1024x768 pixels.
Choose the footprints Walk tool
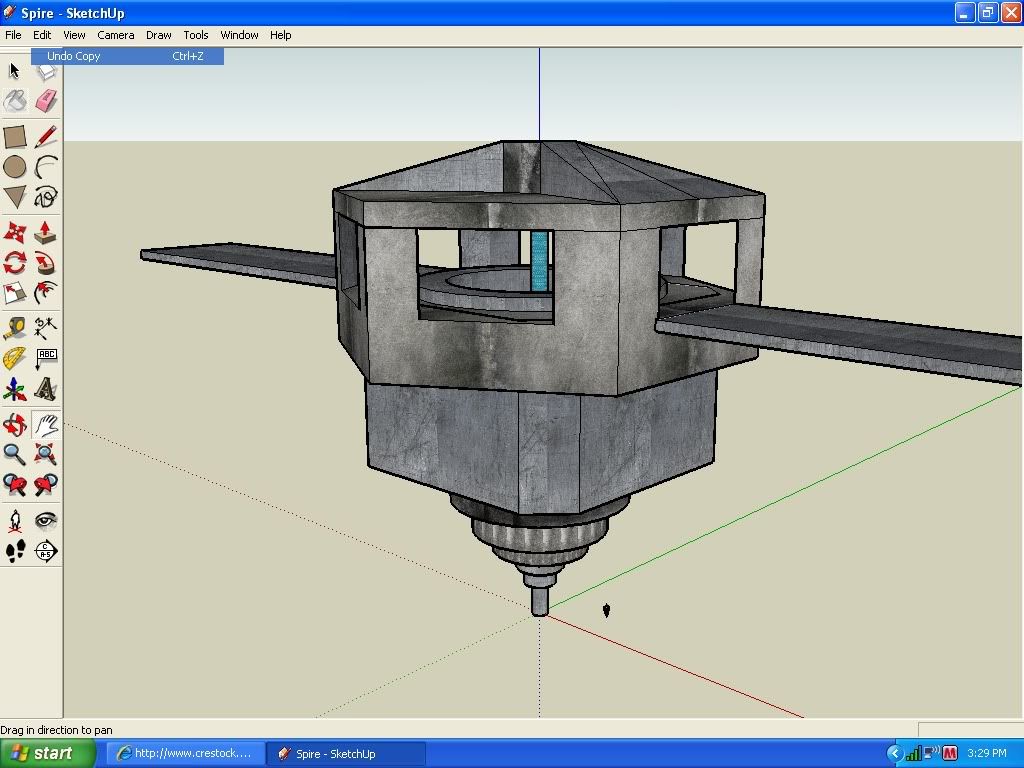pos(14,551)
